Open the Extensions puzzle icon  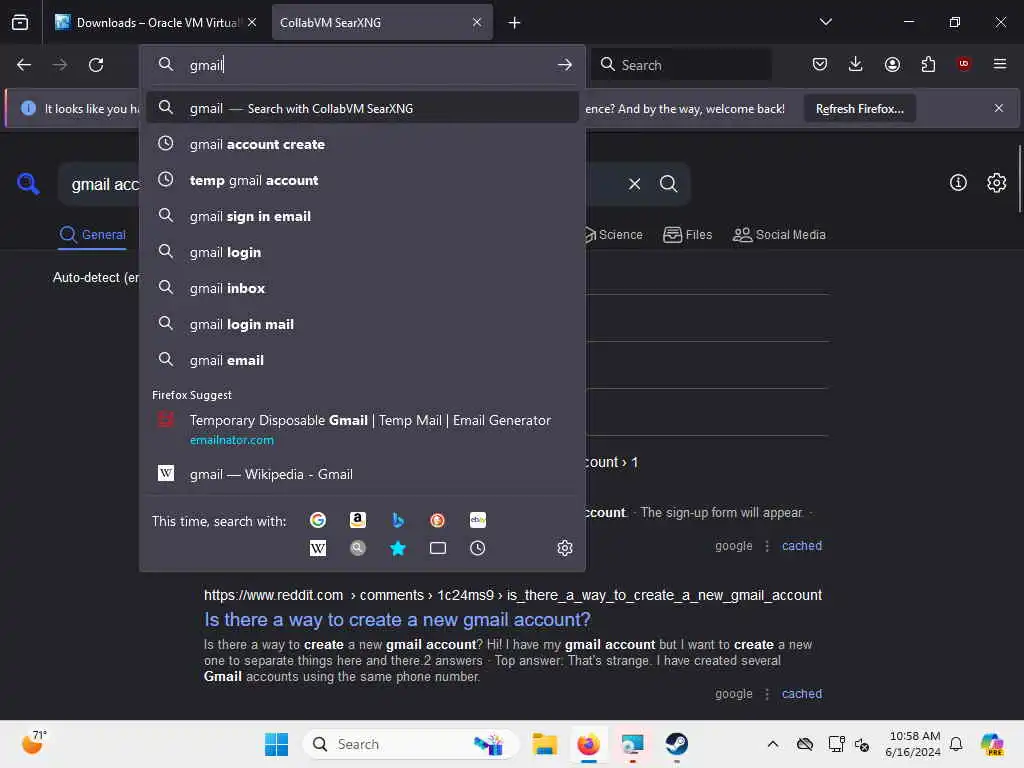click(x=928, y=64)
